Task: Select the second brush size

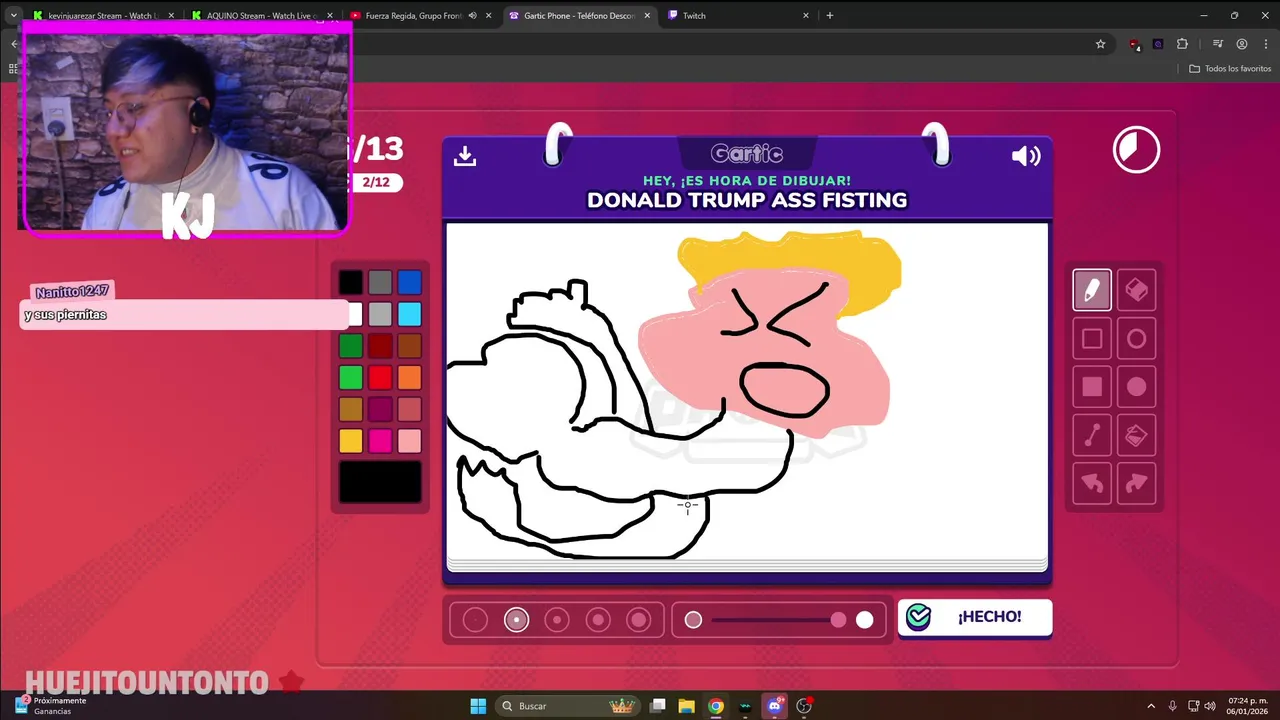Action: coord(516,620)
